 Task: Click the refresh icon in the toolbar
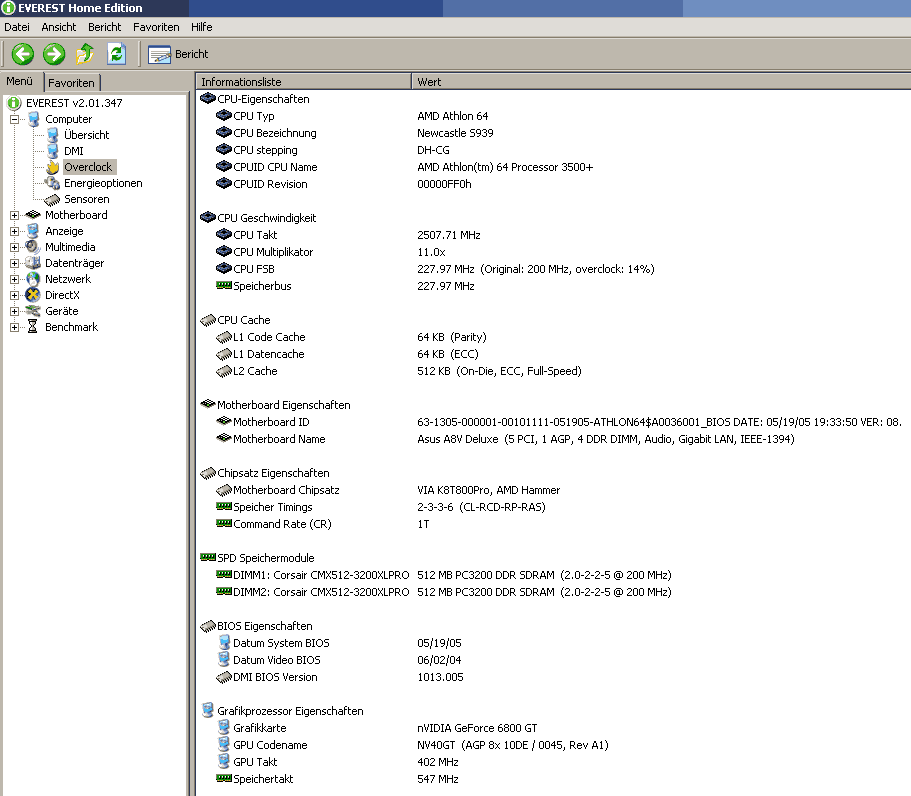click(115, 54)
